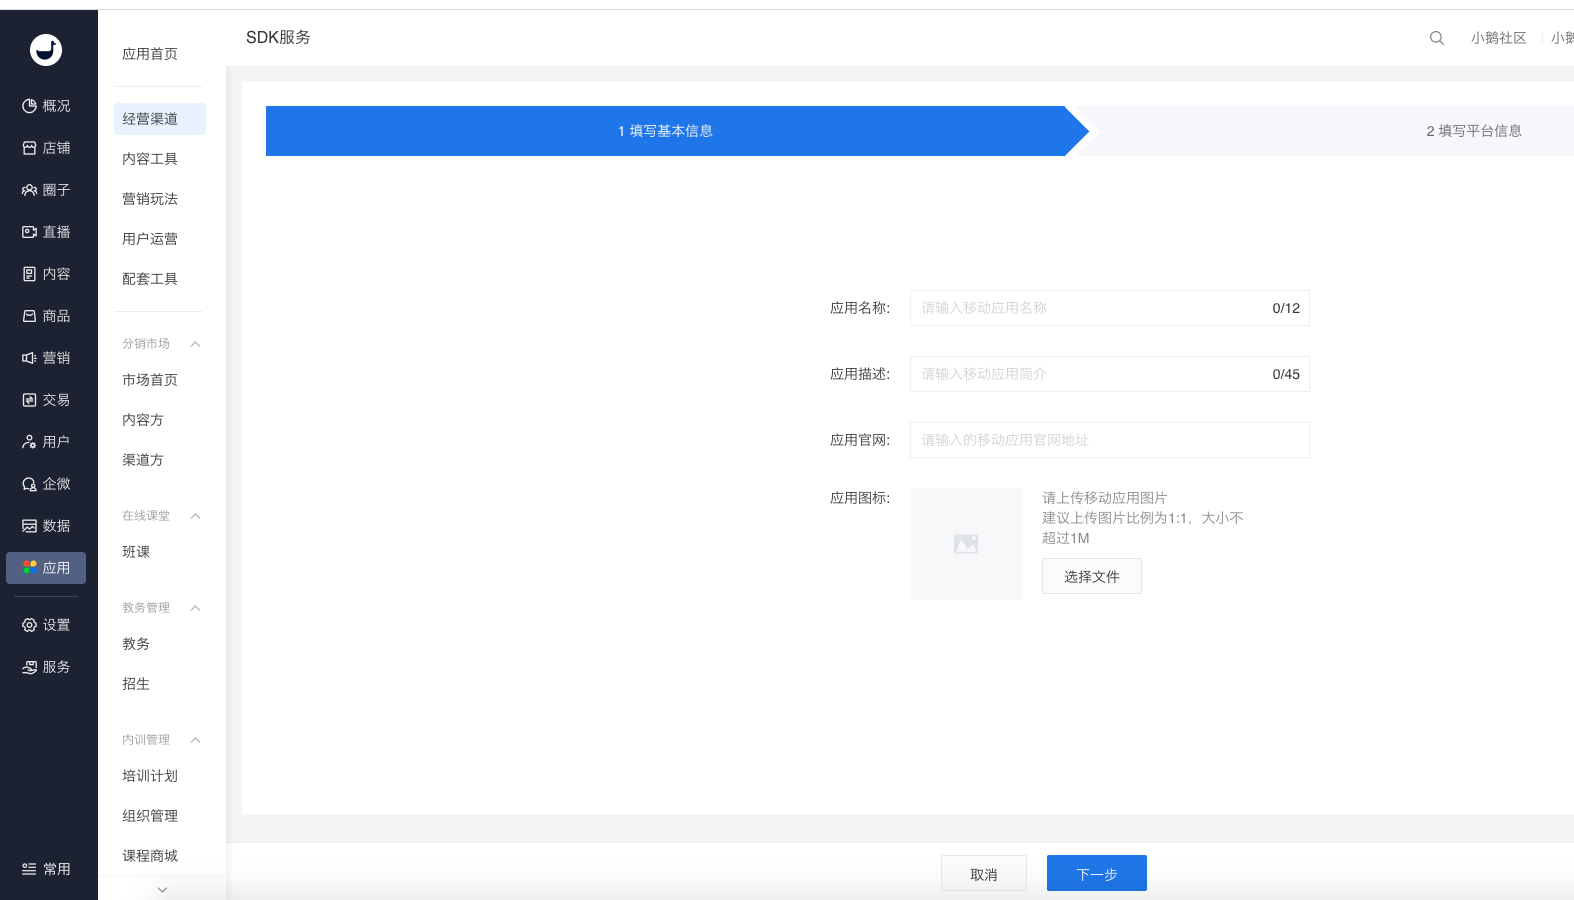Open the 企微 WeCom icon
1574x900 pixels.
(x=30, y=484)
